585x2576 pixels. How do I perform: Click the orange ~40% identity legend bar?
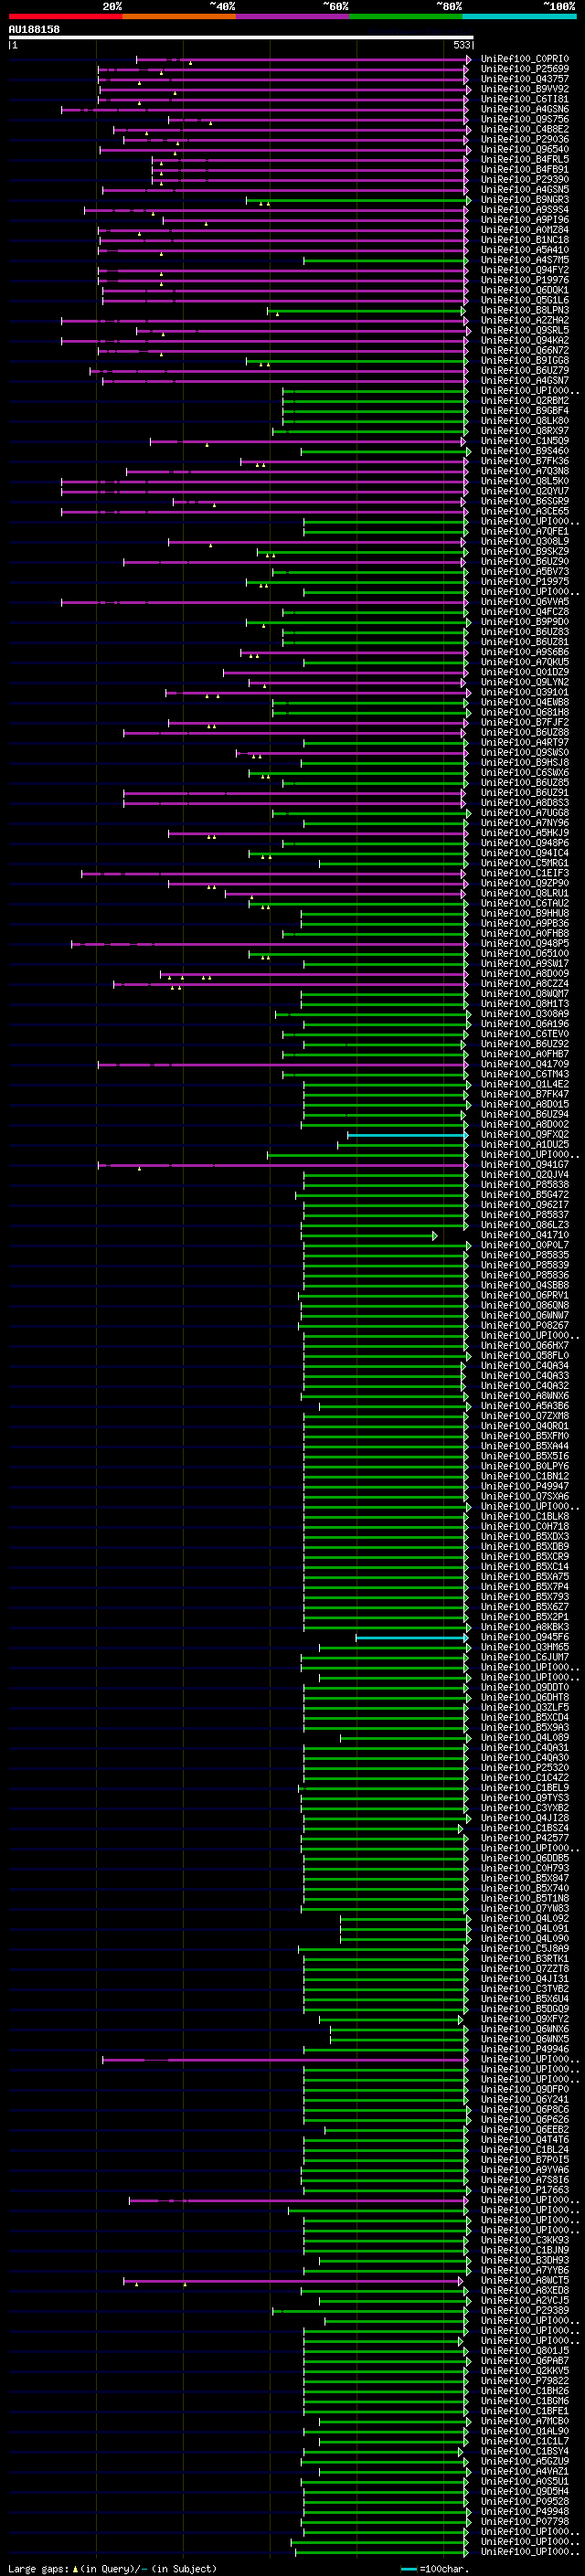tap(179, 16)
